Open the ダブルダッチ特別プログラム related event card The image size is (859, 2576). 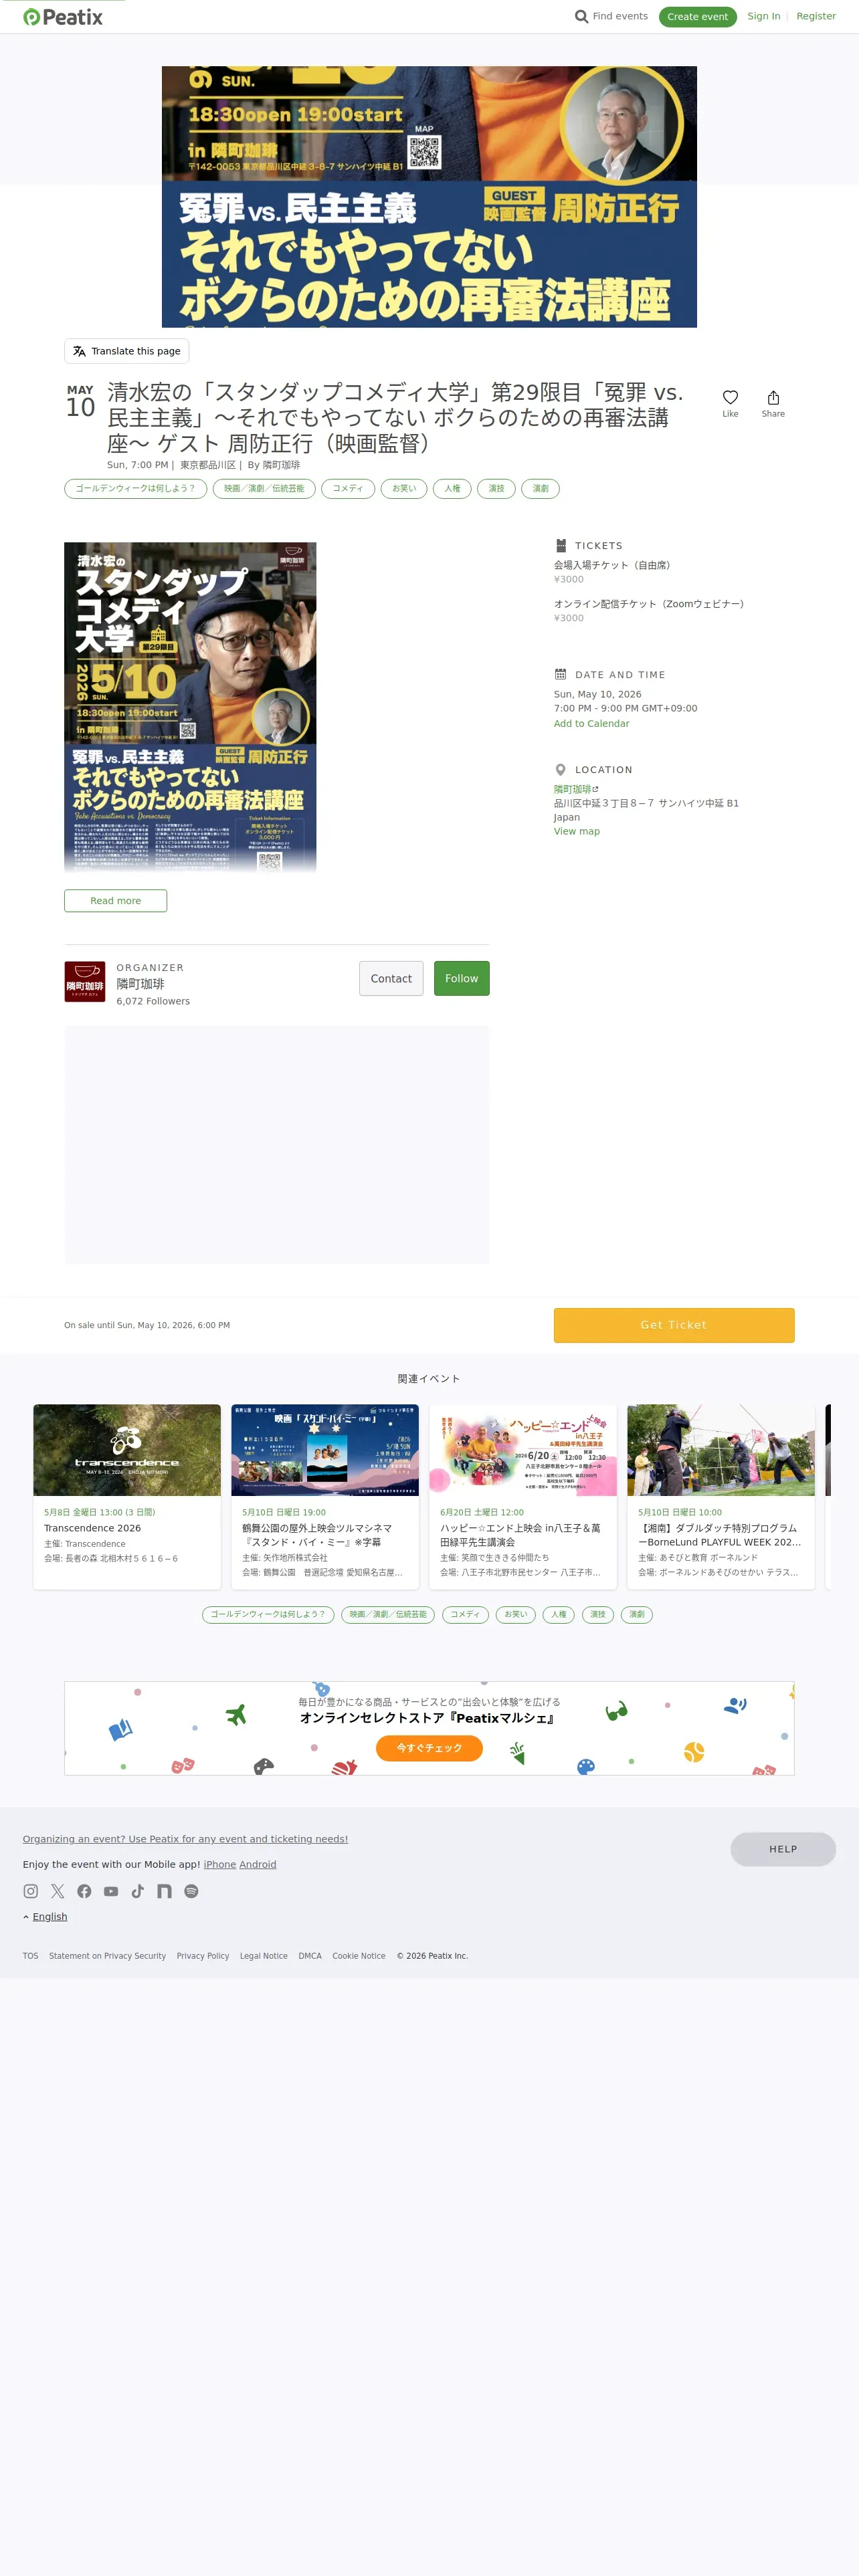[x=721, y=1496]
